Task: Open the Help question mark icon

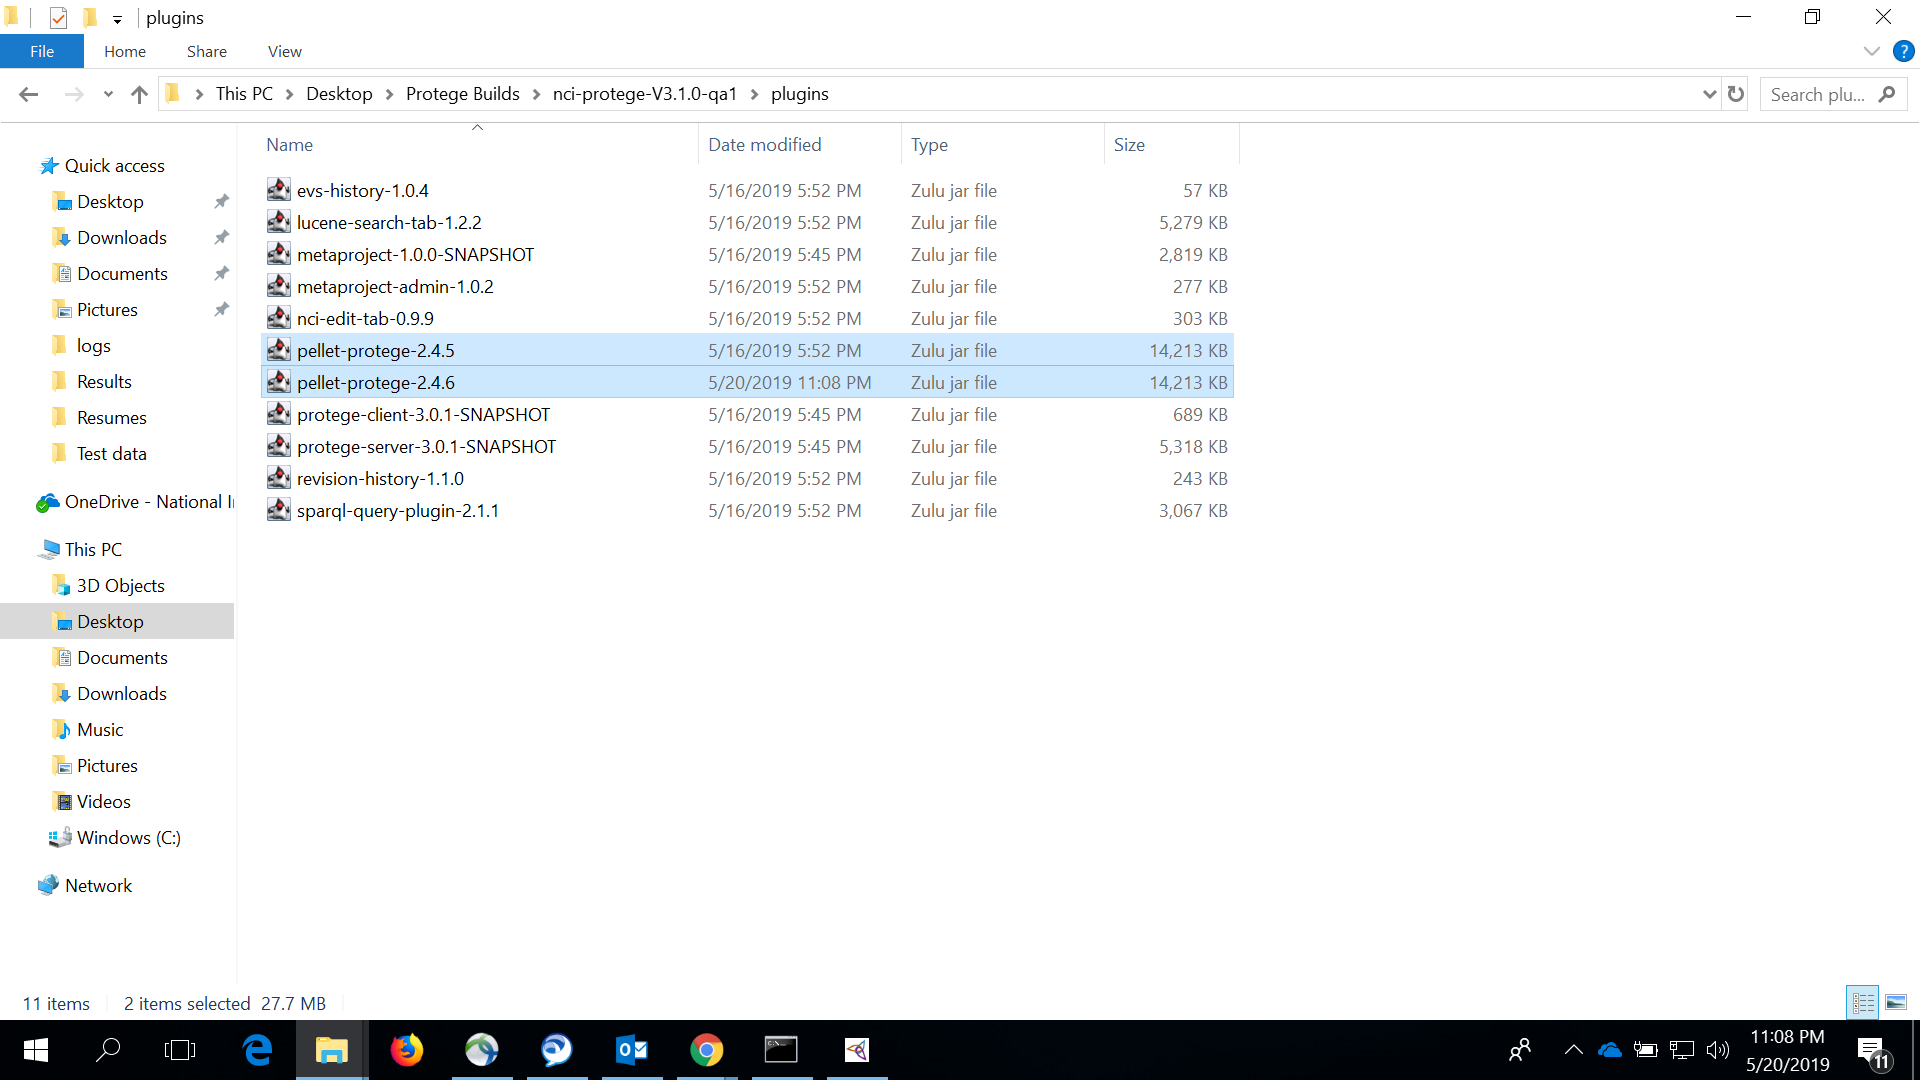Action: pyautogui.click(x=1903, y=51)
